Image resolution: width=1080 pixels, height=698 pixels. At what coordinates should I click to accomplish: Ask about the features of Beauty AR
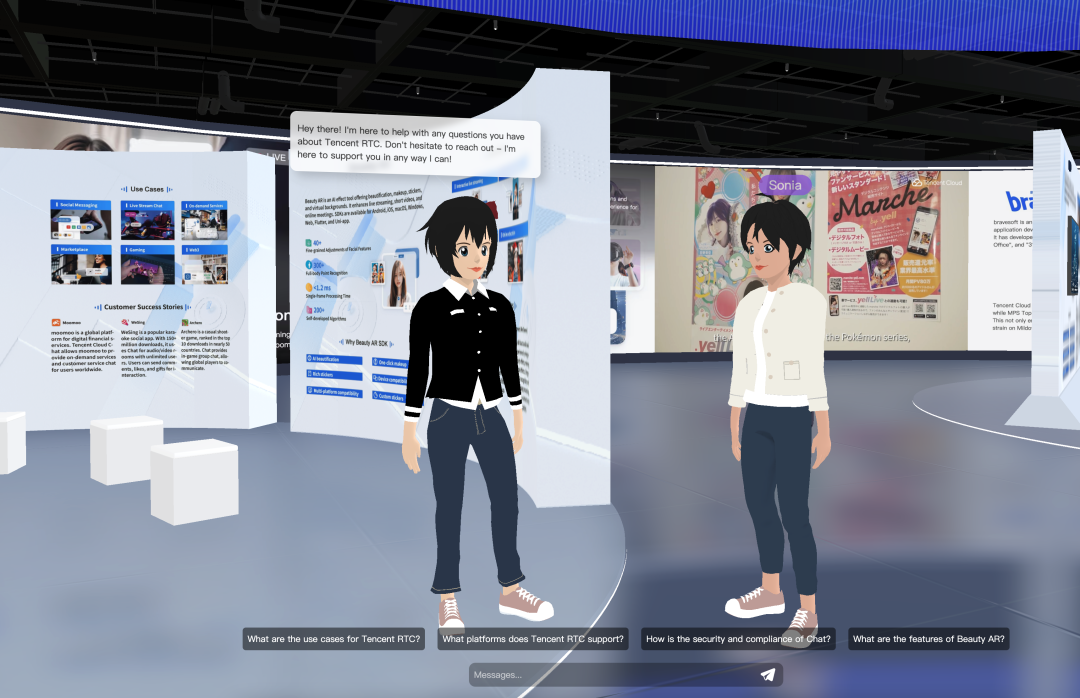click(928, 638)
